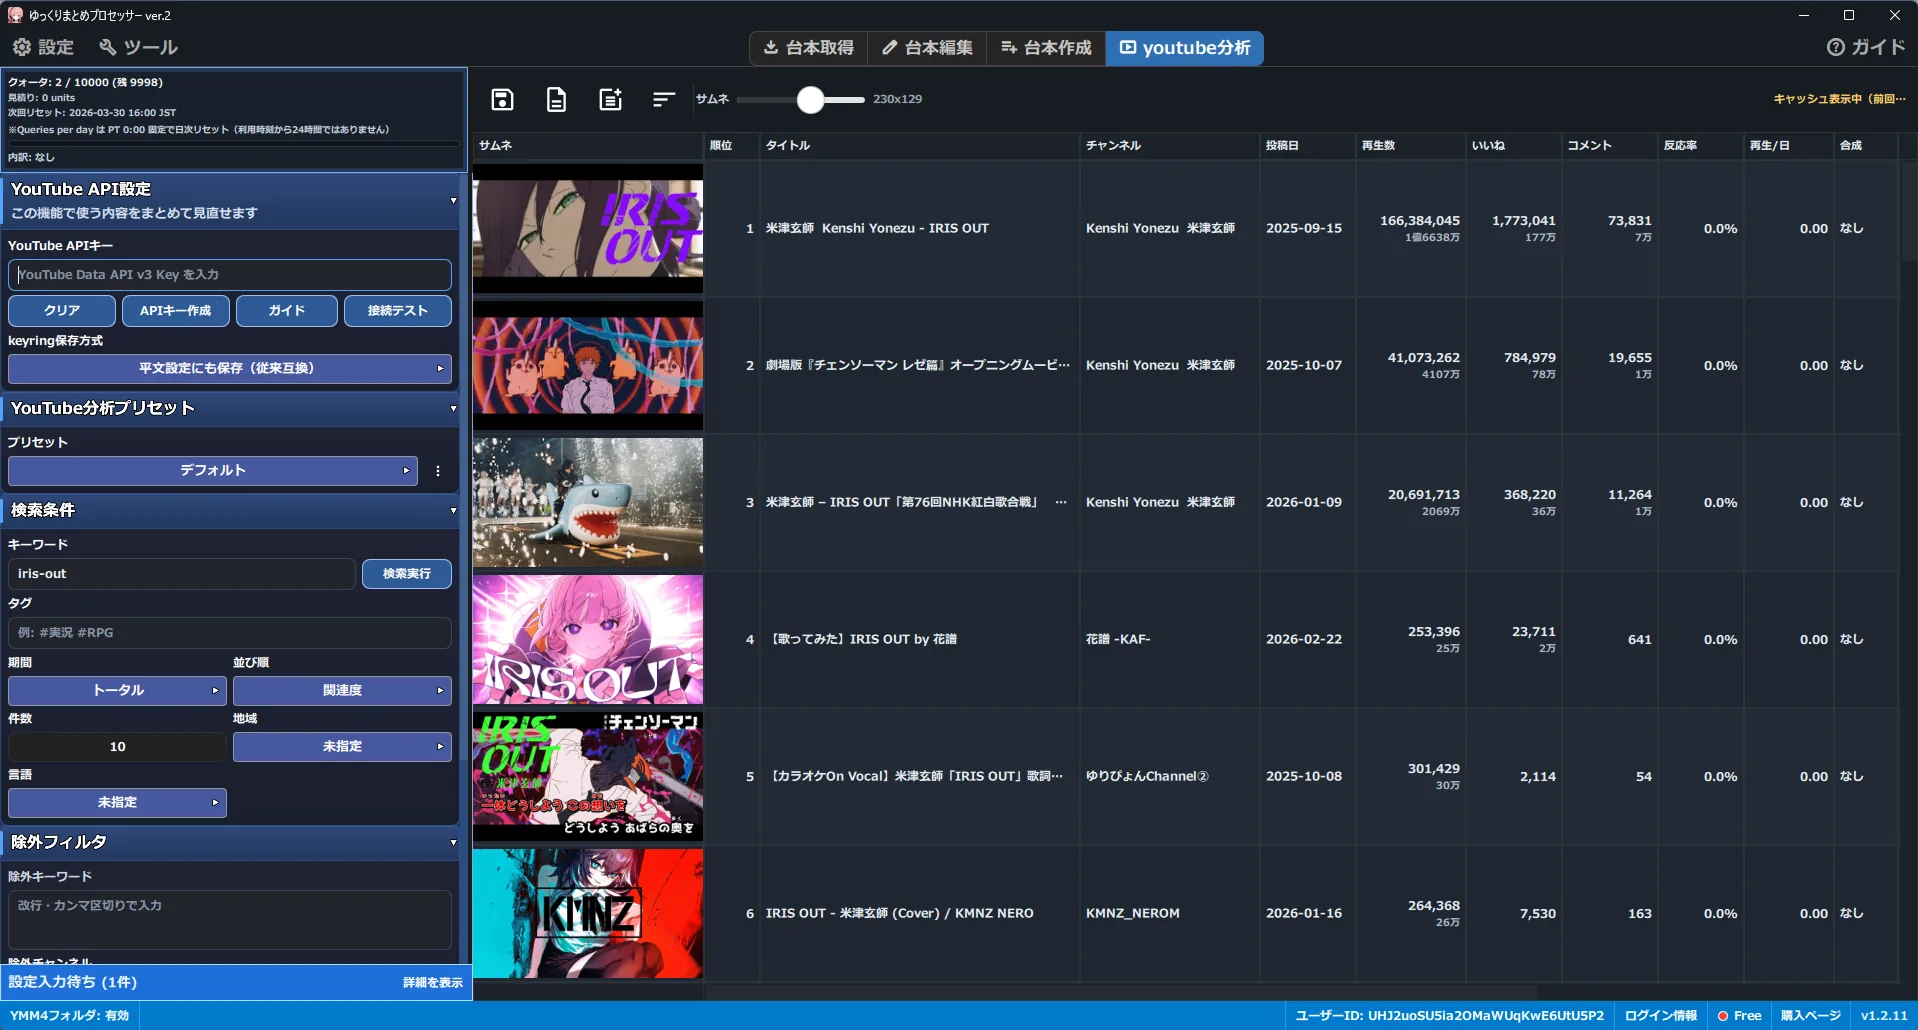Click the タイトル column header
Image resolution: width=1918 pixels, height=1030 pixels.
(919, 146)
